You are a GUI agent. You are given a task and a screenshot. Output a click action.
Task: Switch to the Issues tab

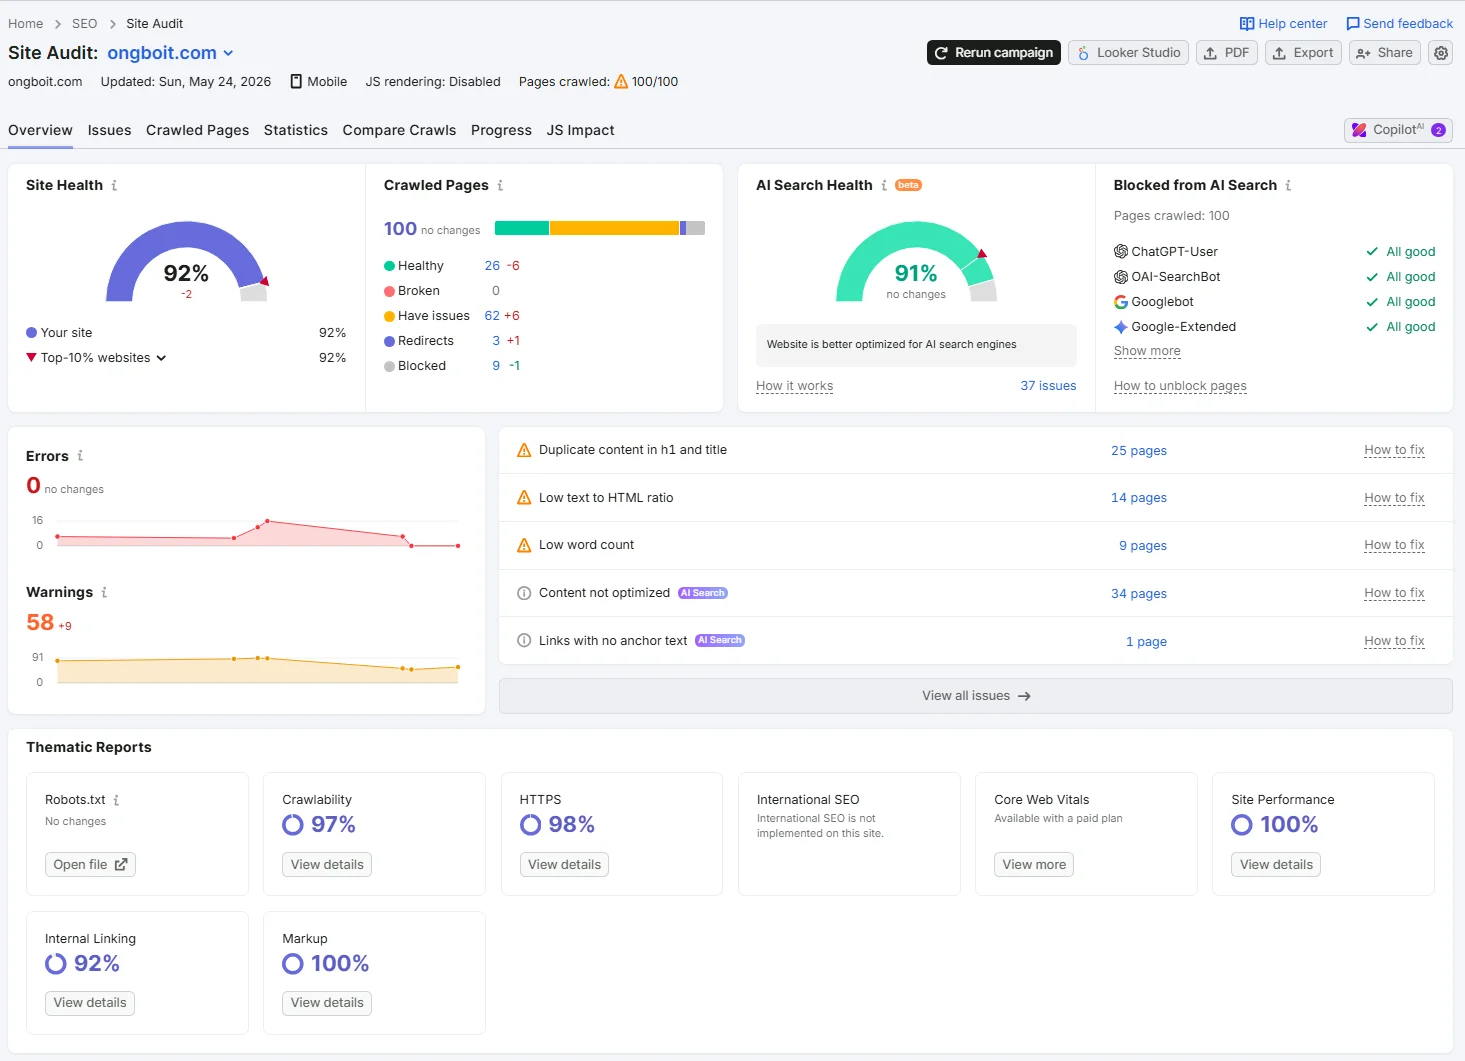109,130
